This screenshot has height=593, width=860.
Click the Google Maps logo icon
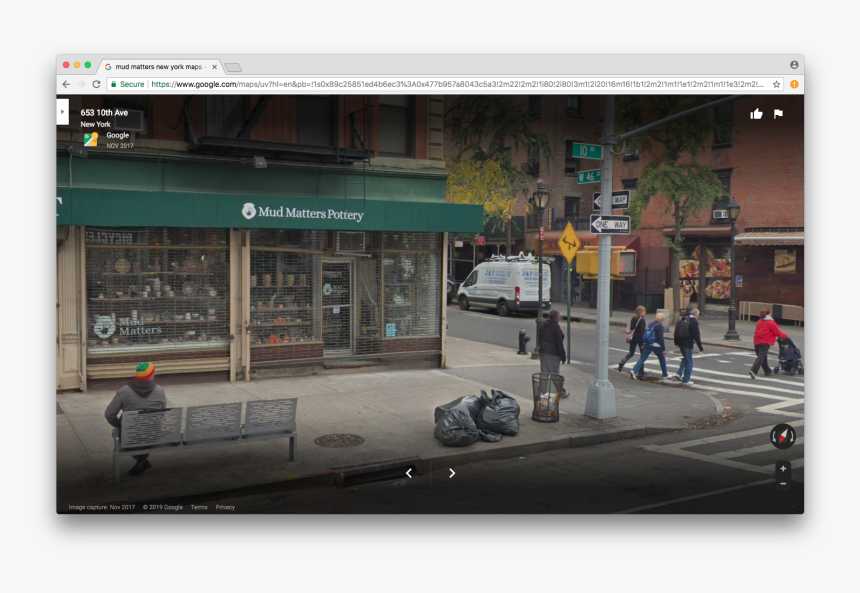click(x=91, y=139)
